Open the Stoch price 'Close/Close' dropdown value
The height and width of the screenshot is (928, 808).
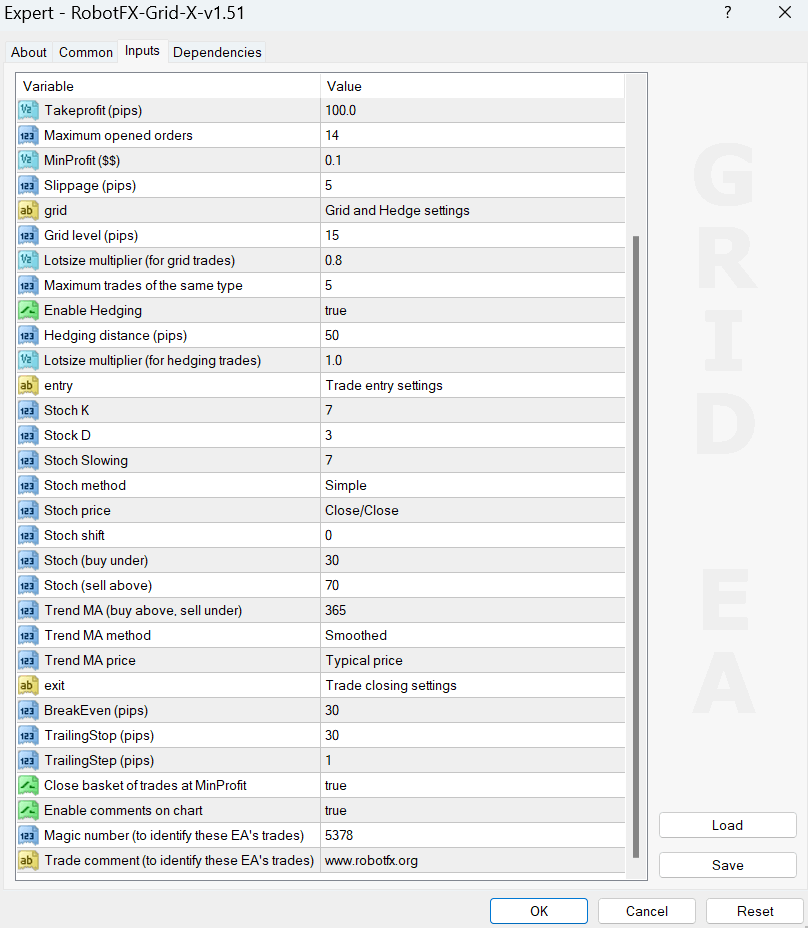tap(472, 511)
